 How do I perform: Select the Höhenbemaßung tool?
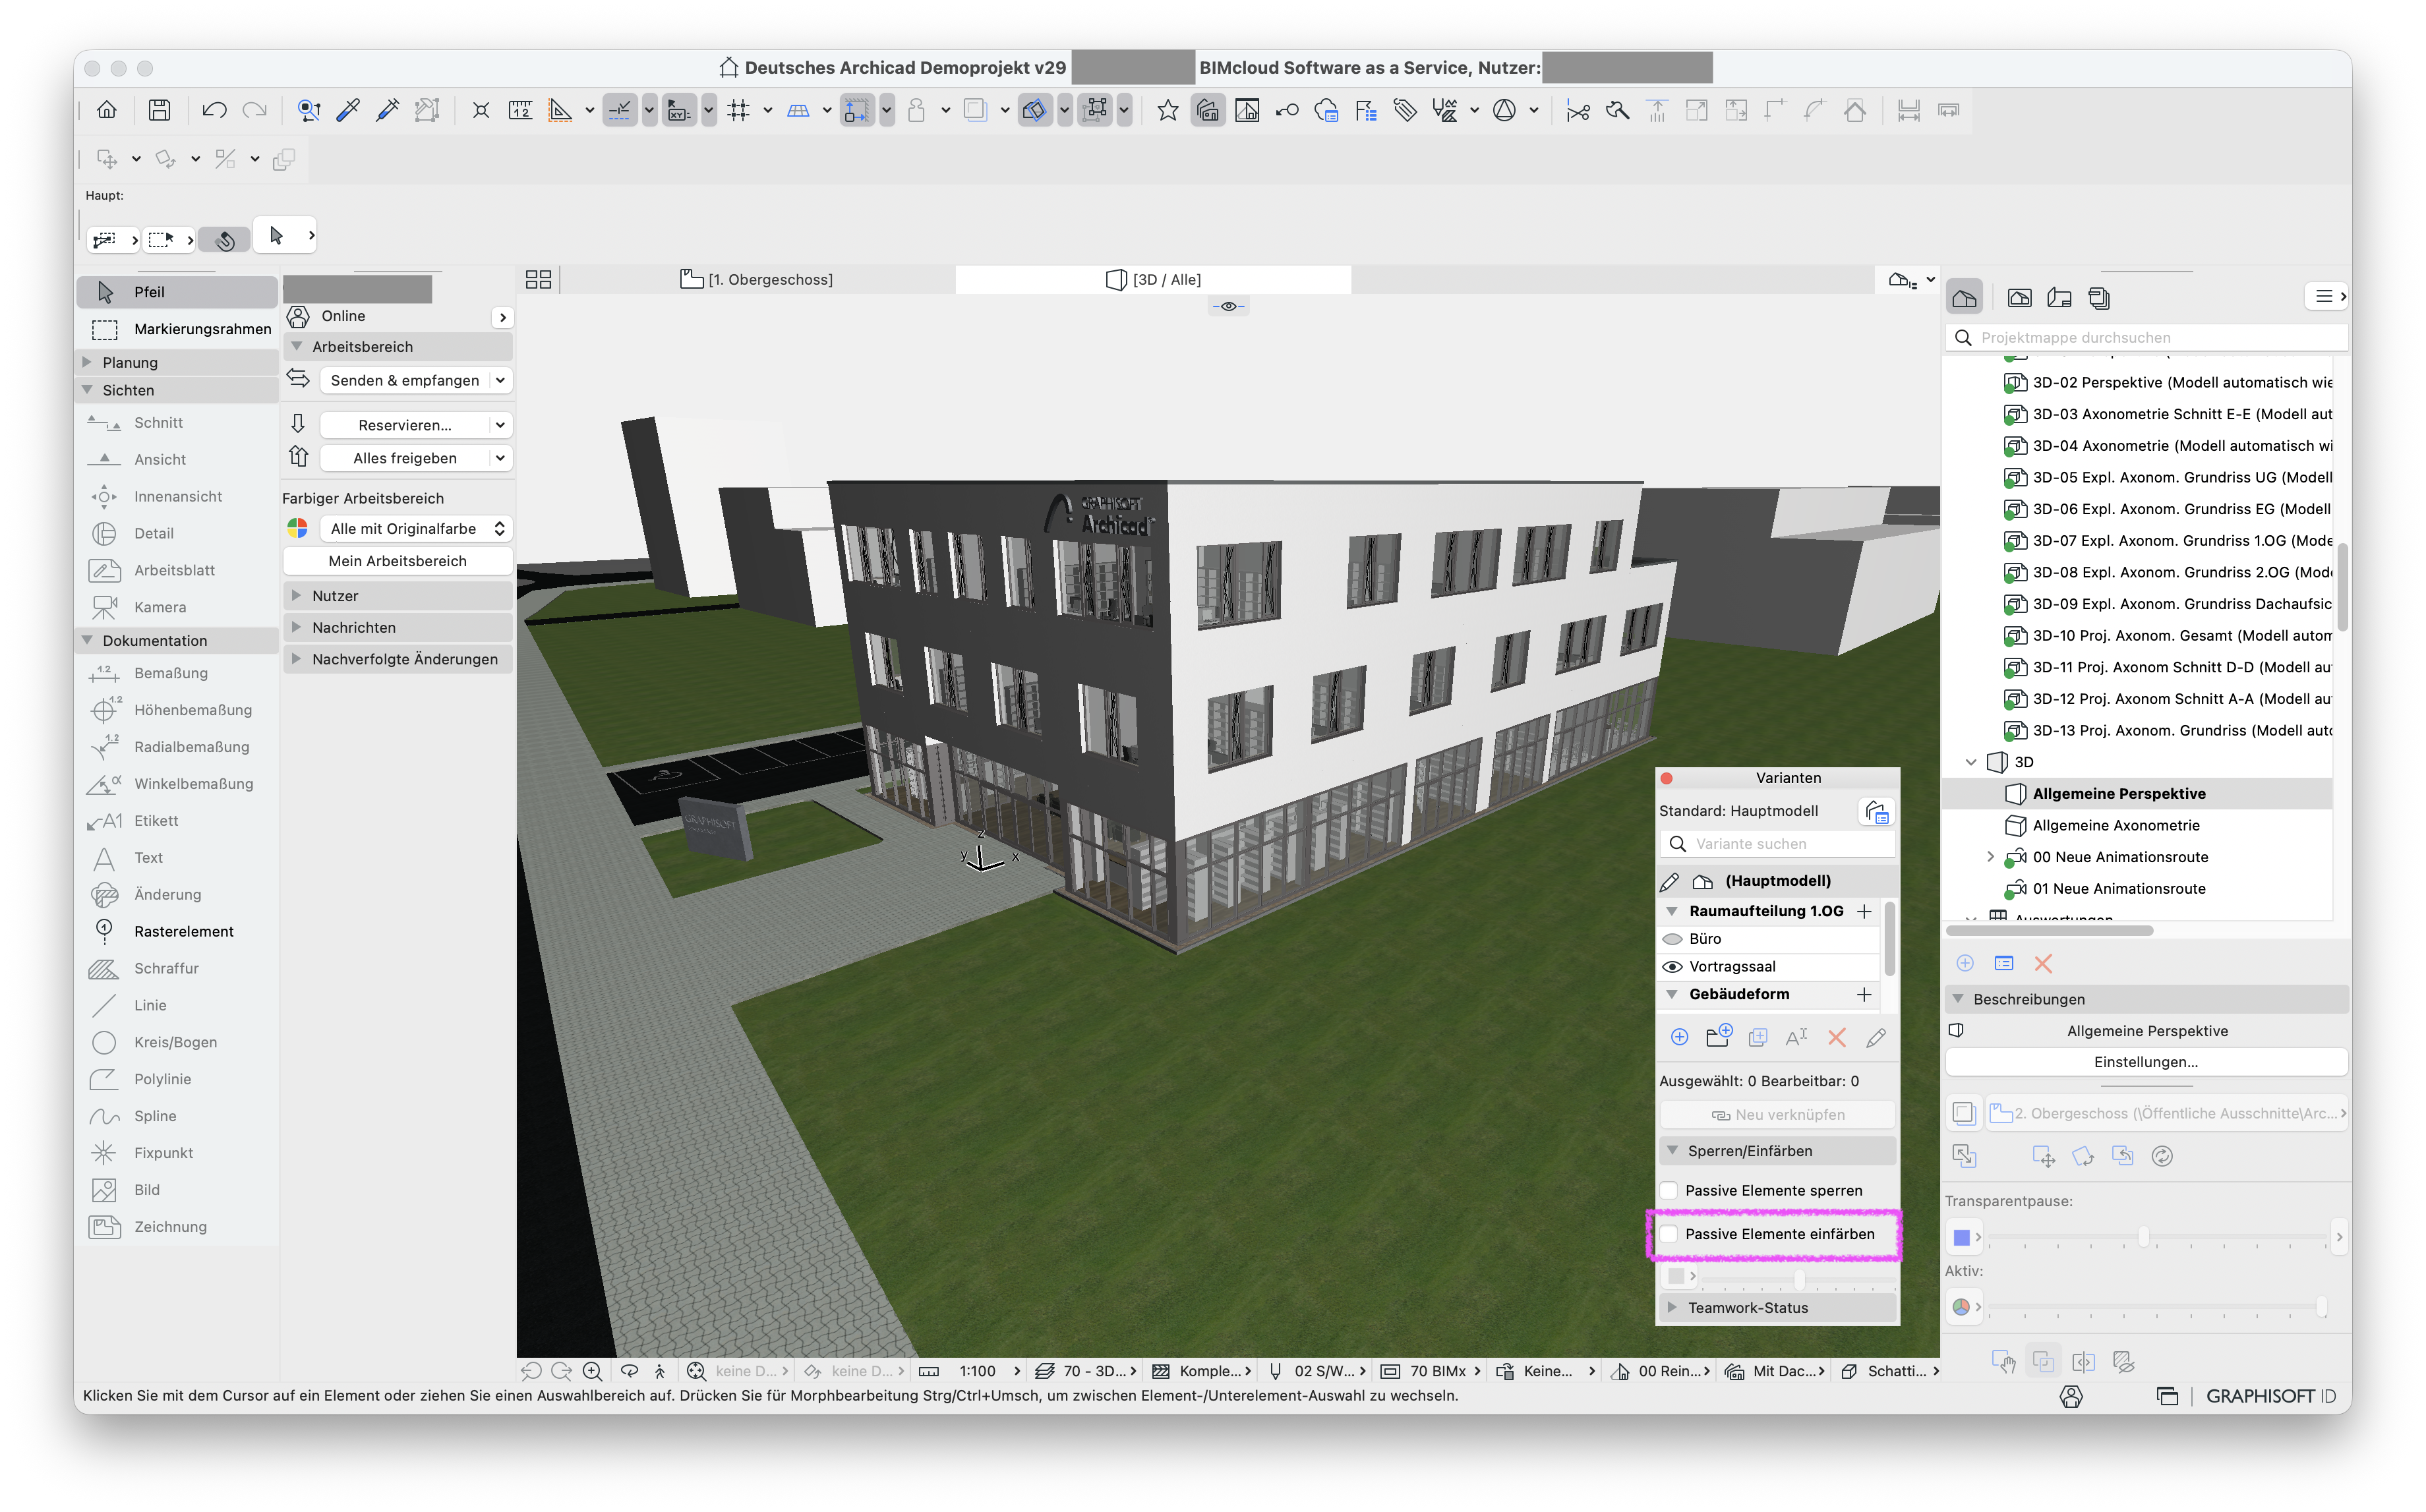(x=178, y=710)
